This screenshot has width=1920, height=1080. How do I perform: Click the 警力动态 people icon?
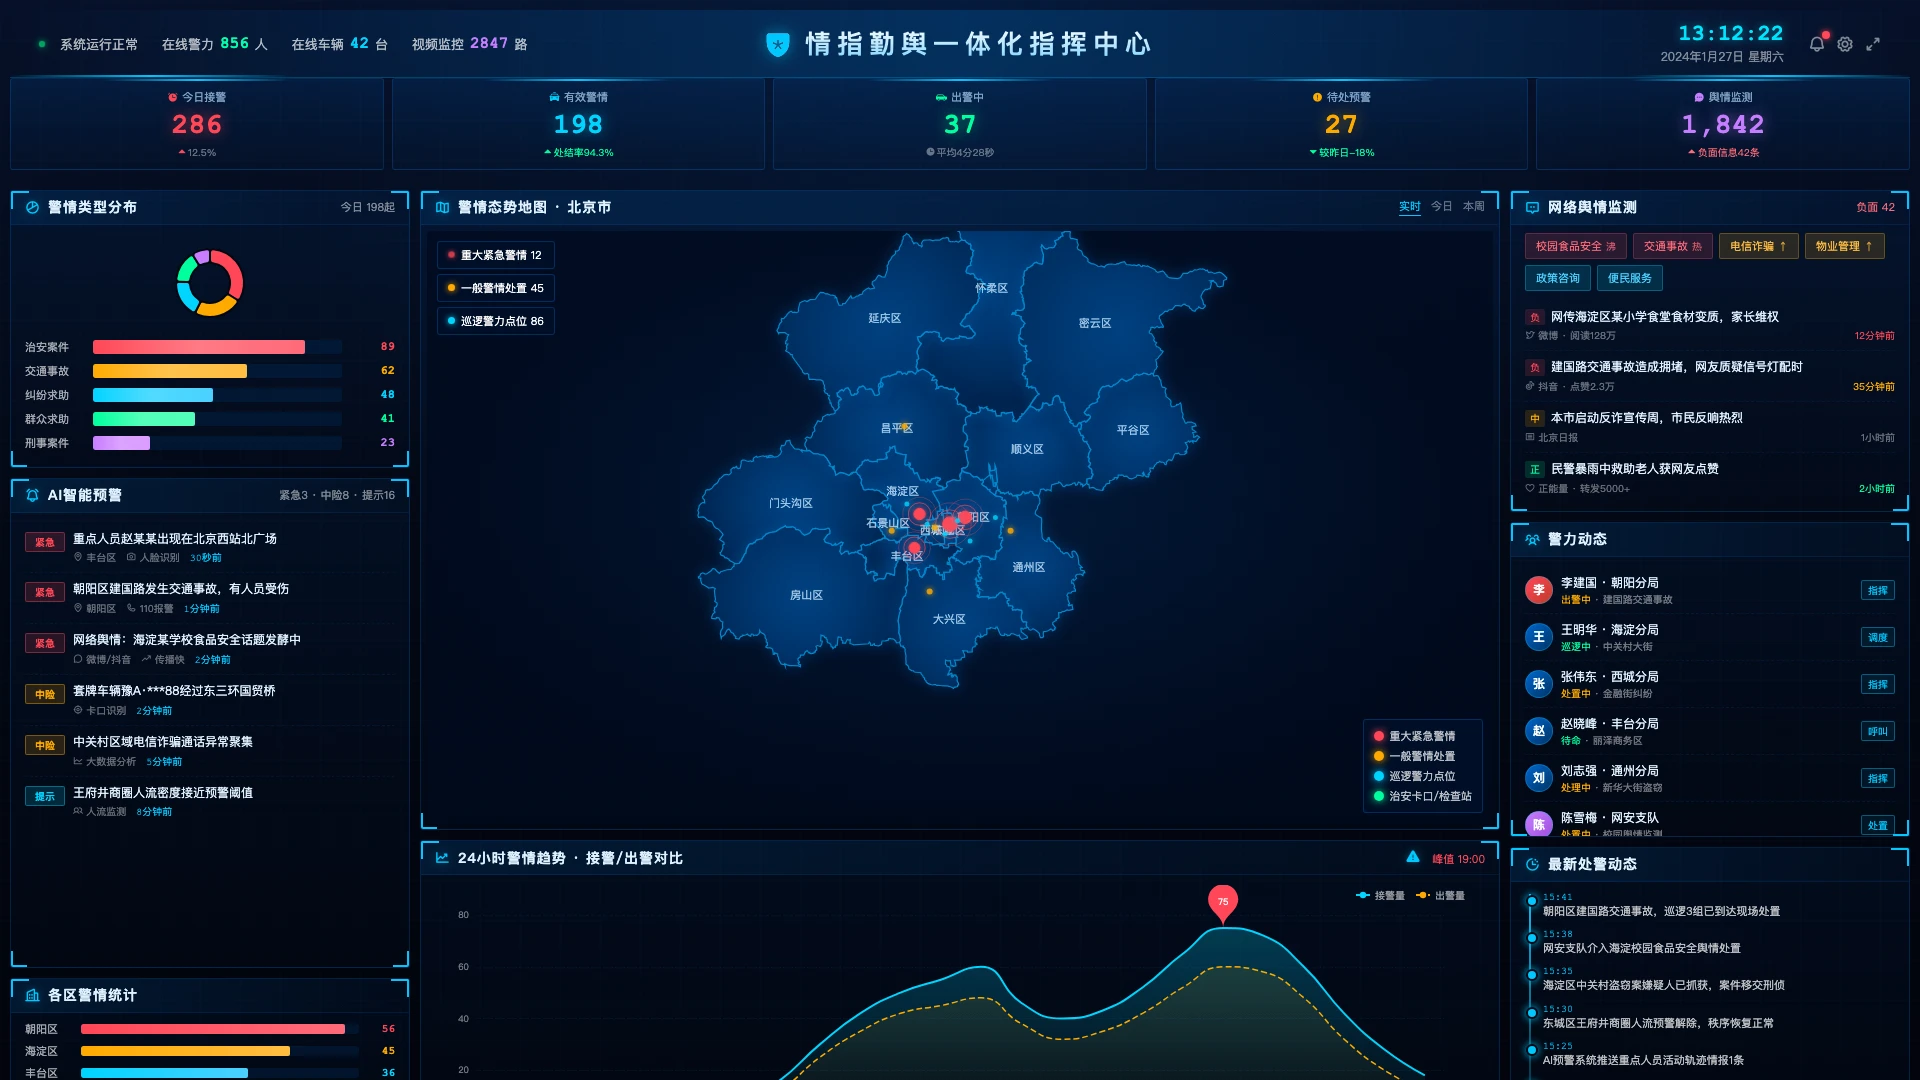[x=1532, y=539]
